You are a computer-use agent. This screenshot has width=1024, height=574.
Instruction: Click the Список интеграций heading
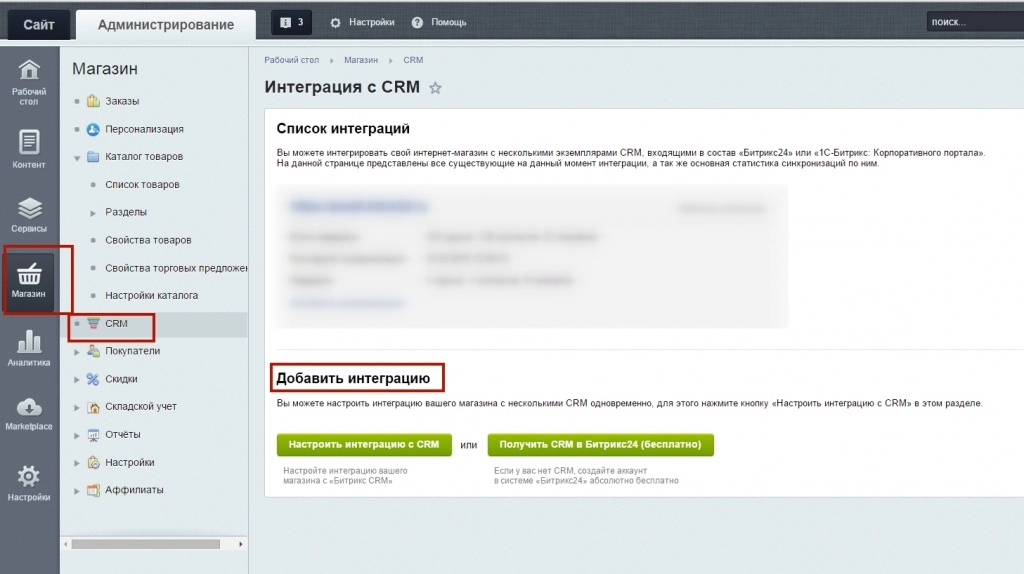pos(343,129)
